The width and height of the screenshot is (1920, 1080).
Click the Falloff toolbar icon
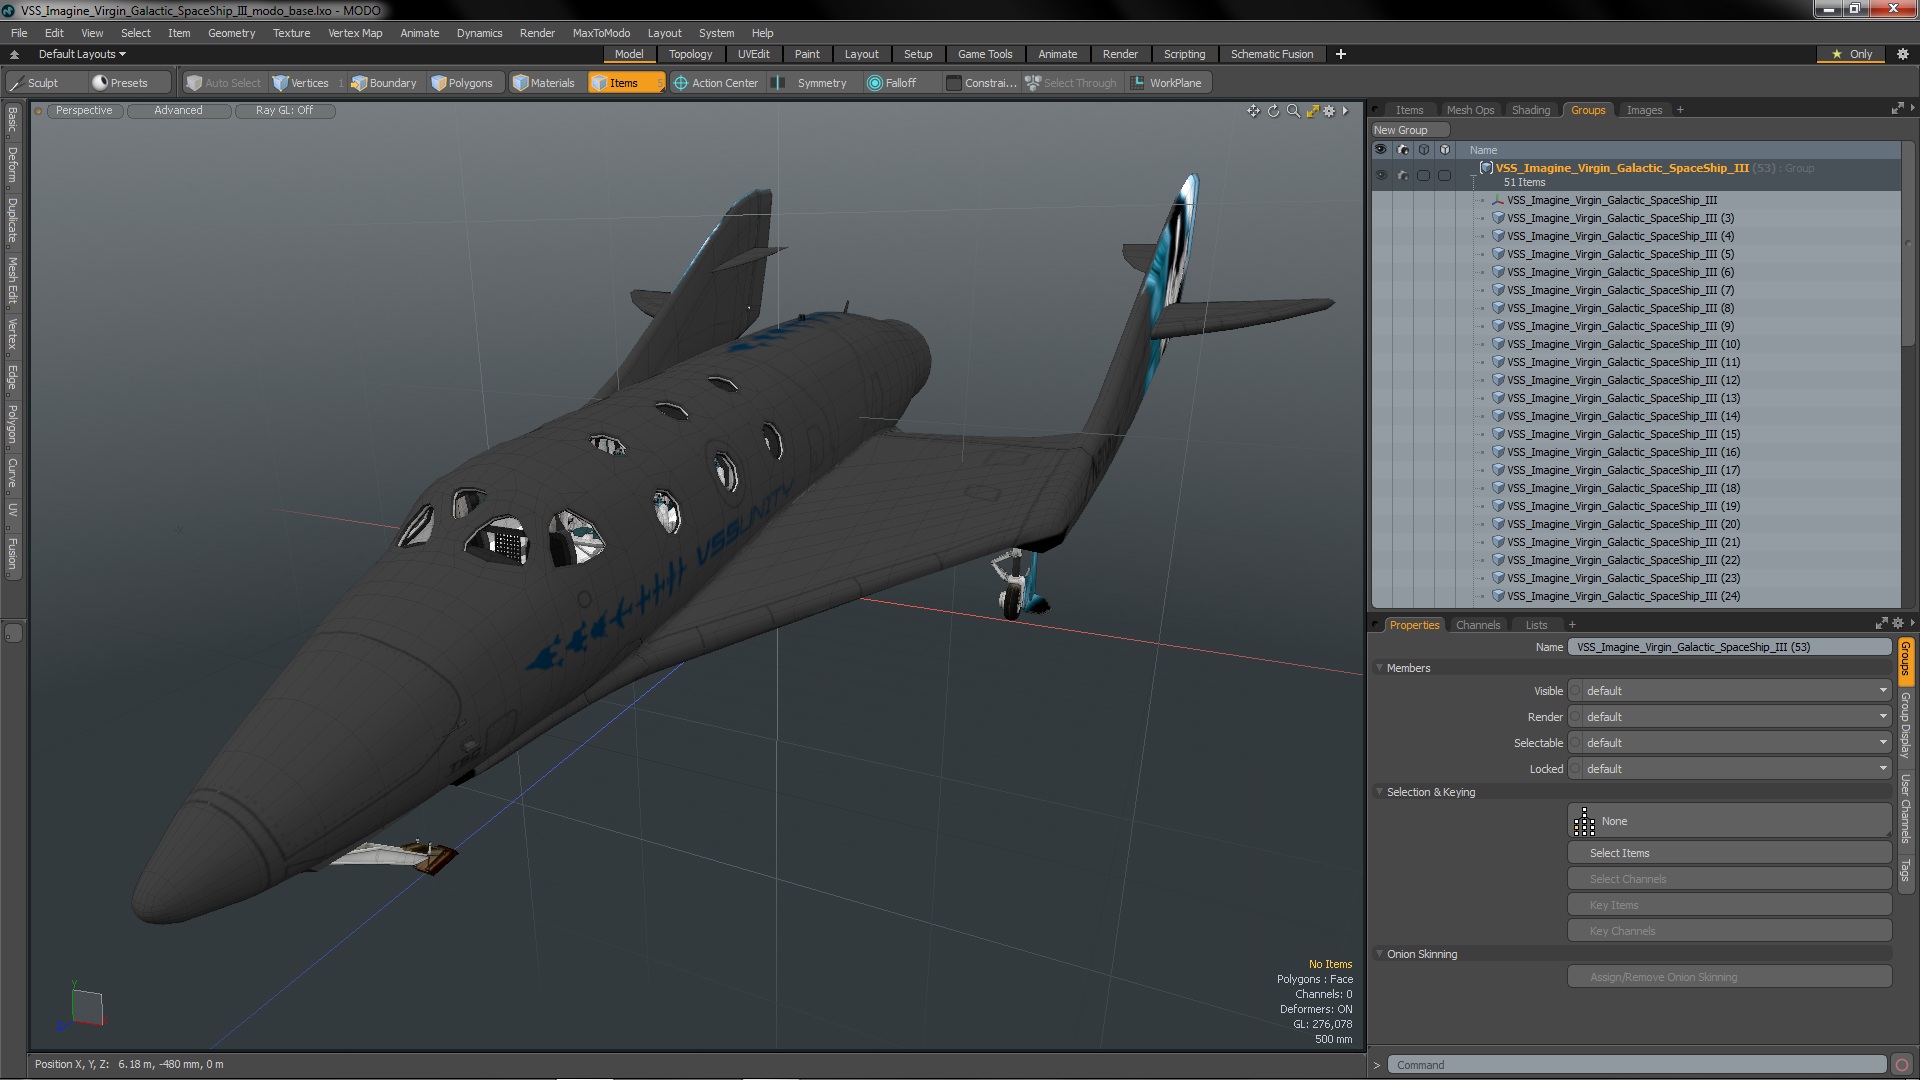click(875, 83)
